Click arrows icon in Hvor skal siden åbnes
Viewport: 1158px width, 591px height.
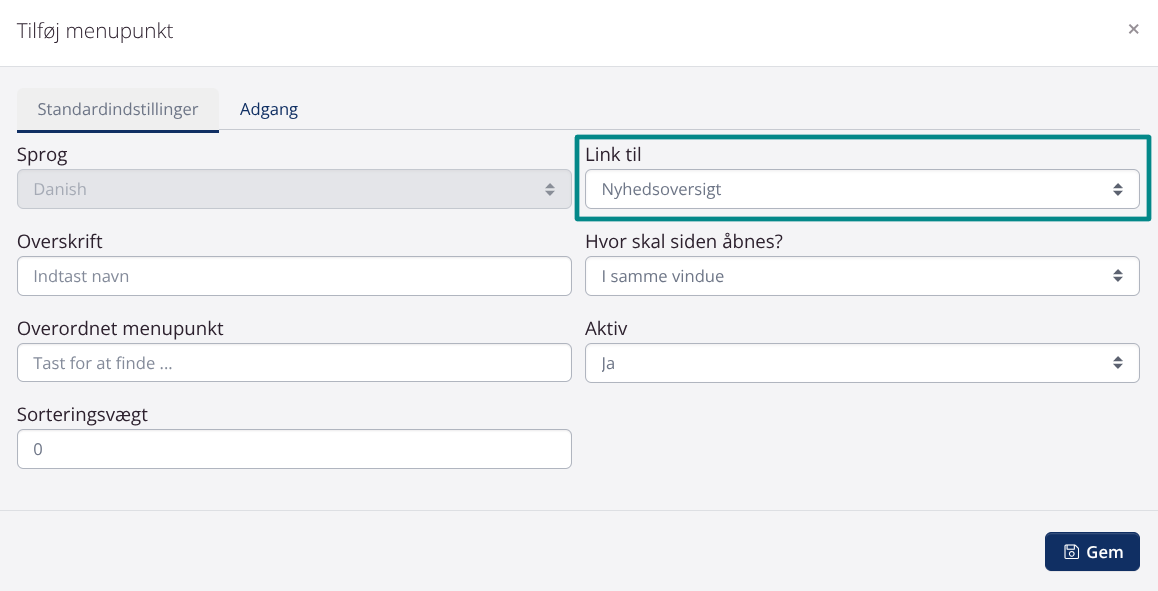click(x=1117, y=276)
